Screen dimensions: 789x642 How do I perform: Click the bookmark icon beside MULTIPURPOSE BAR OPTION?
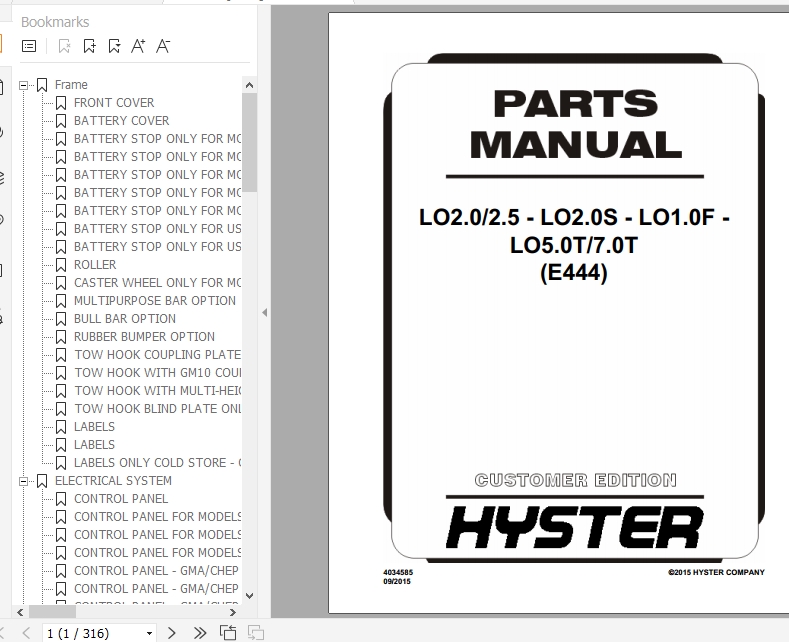(x=61, y=301)
